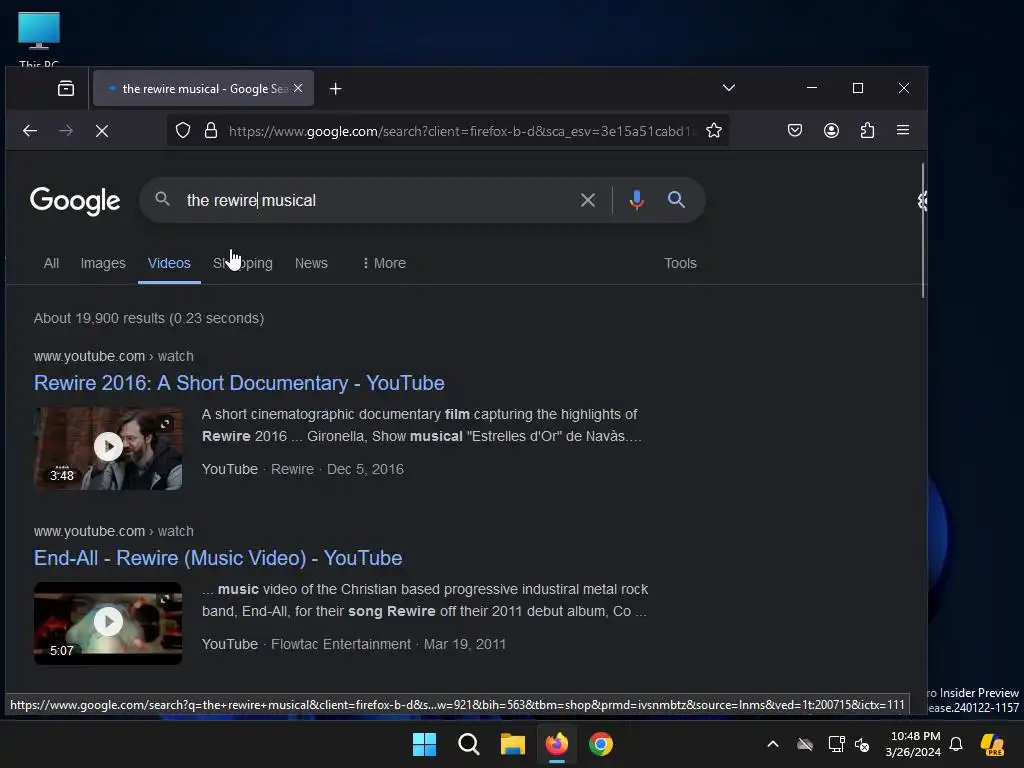Screen dimensions: 1024x768
Task: Select the Videos results tab
Action: pos(169,263)
